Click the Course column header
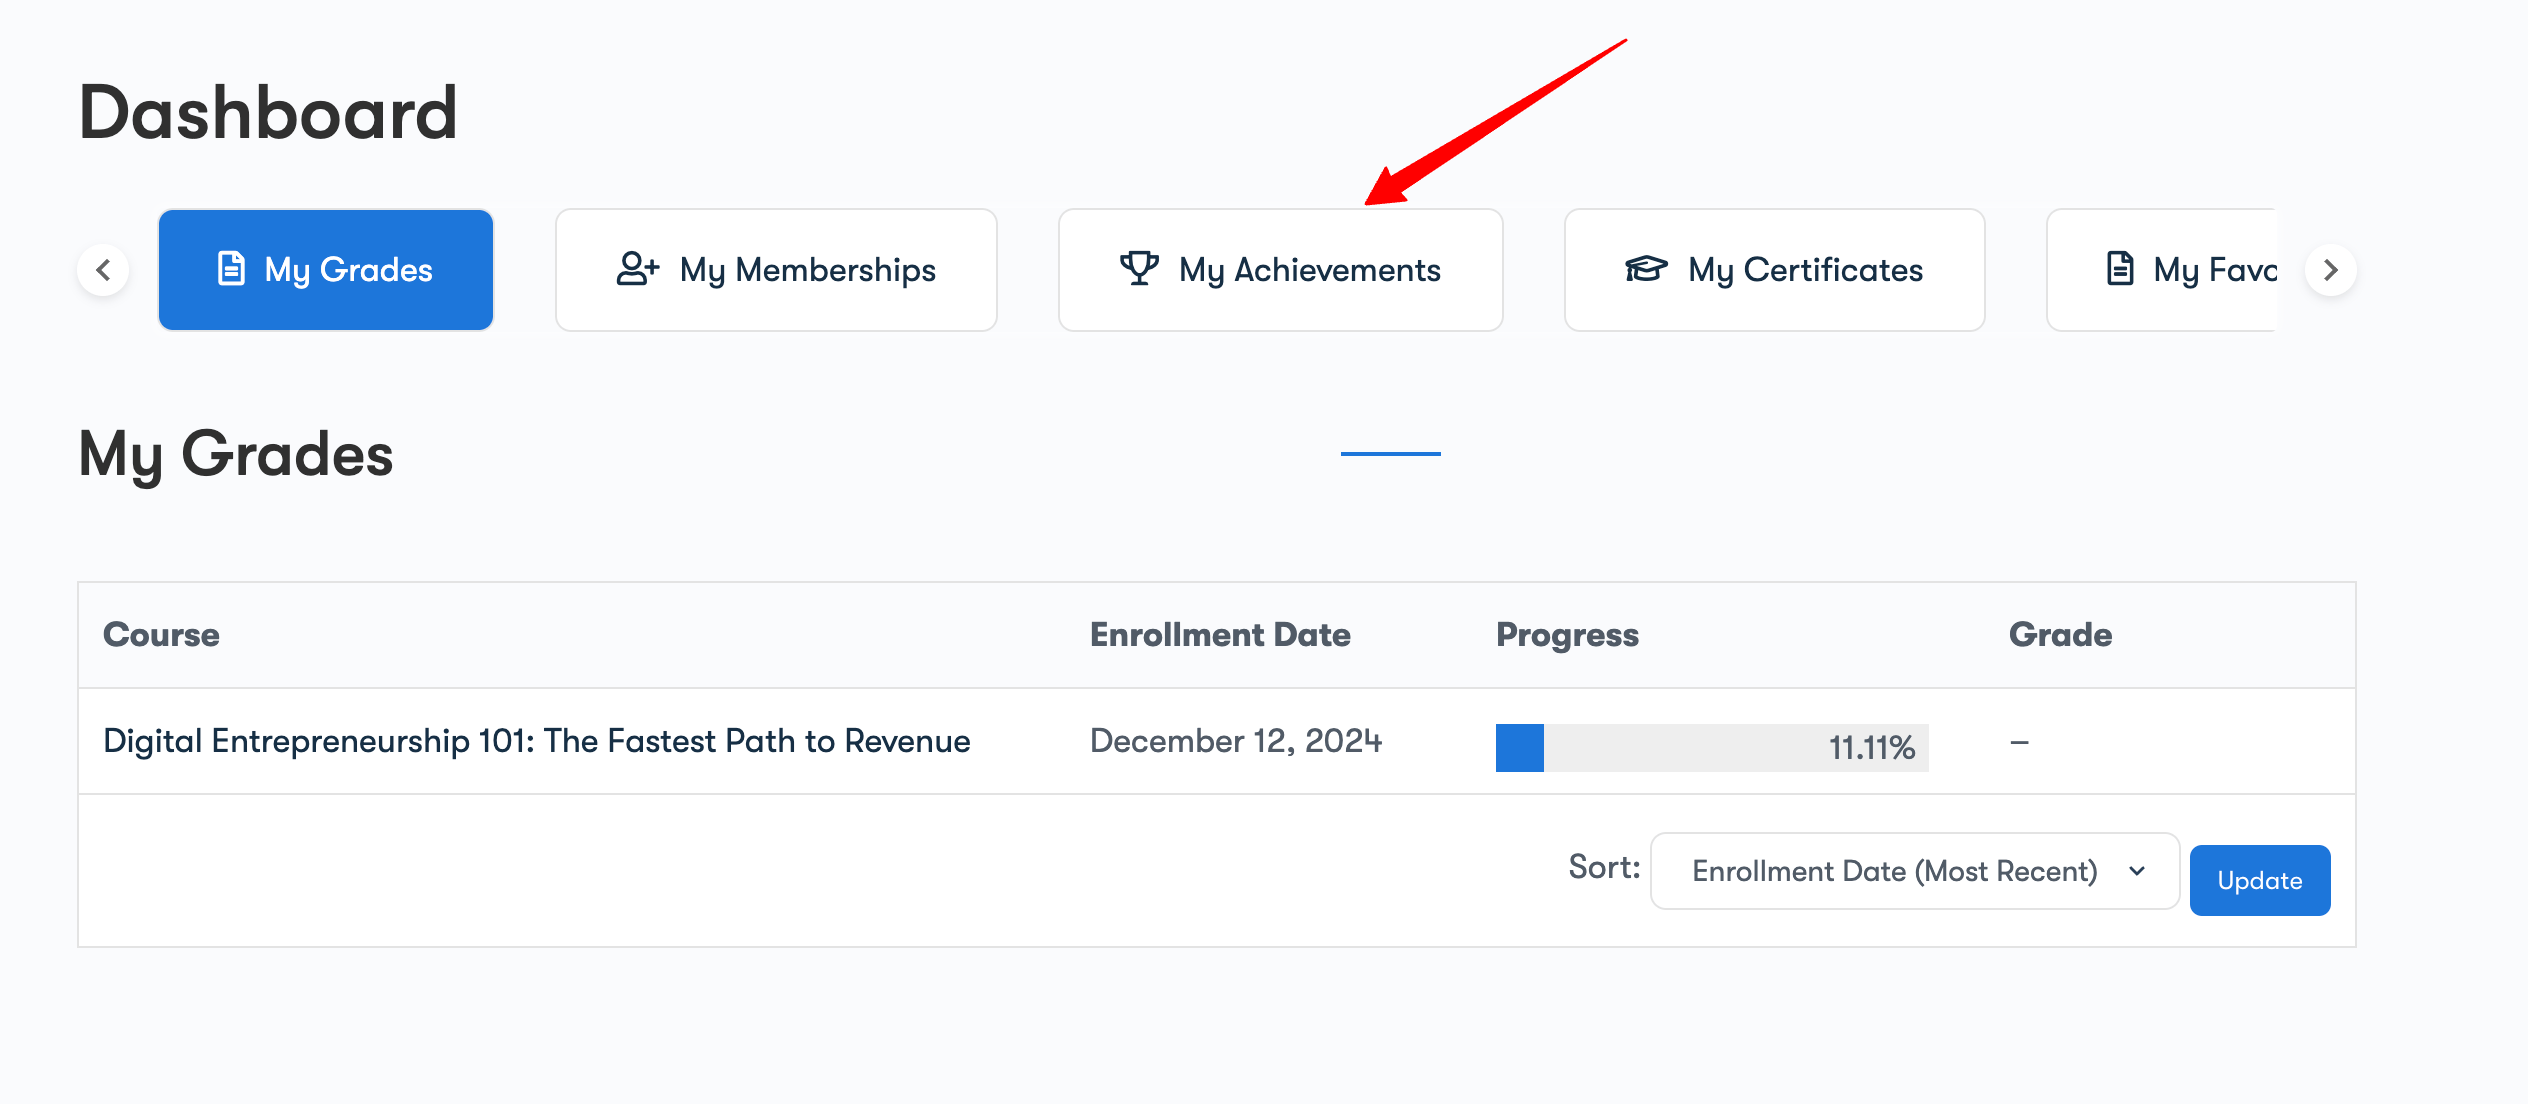2528x1104 pixels. pos(161,635)
